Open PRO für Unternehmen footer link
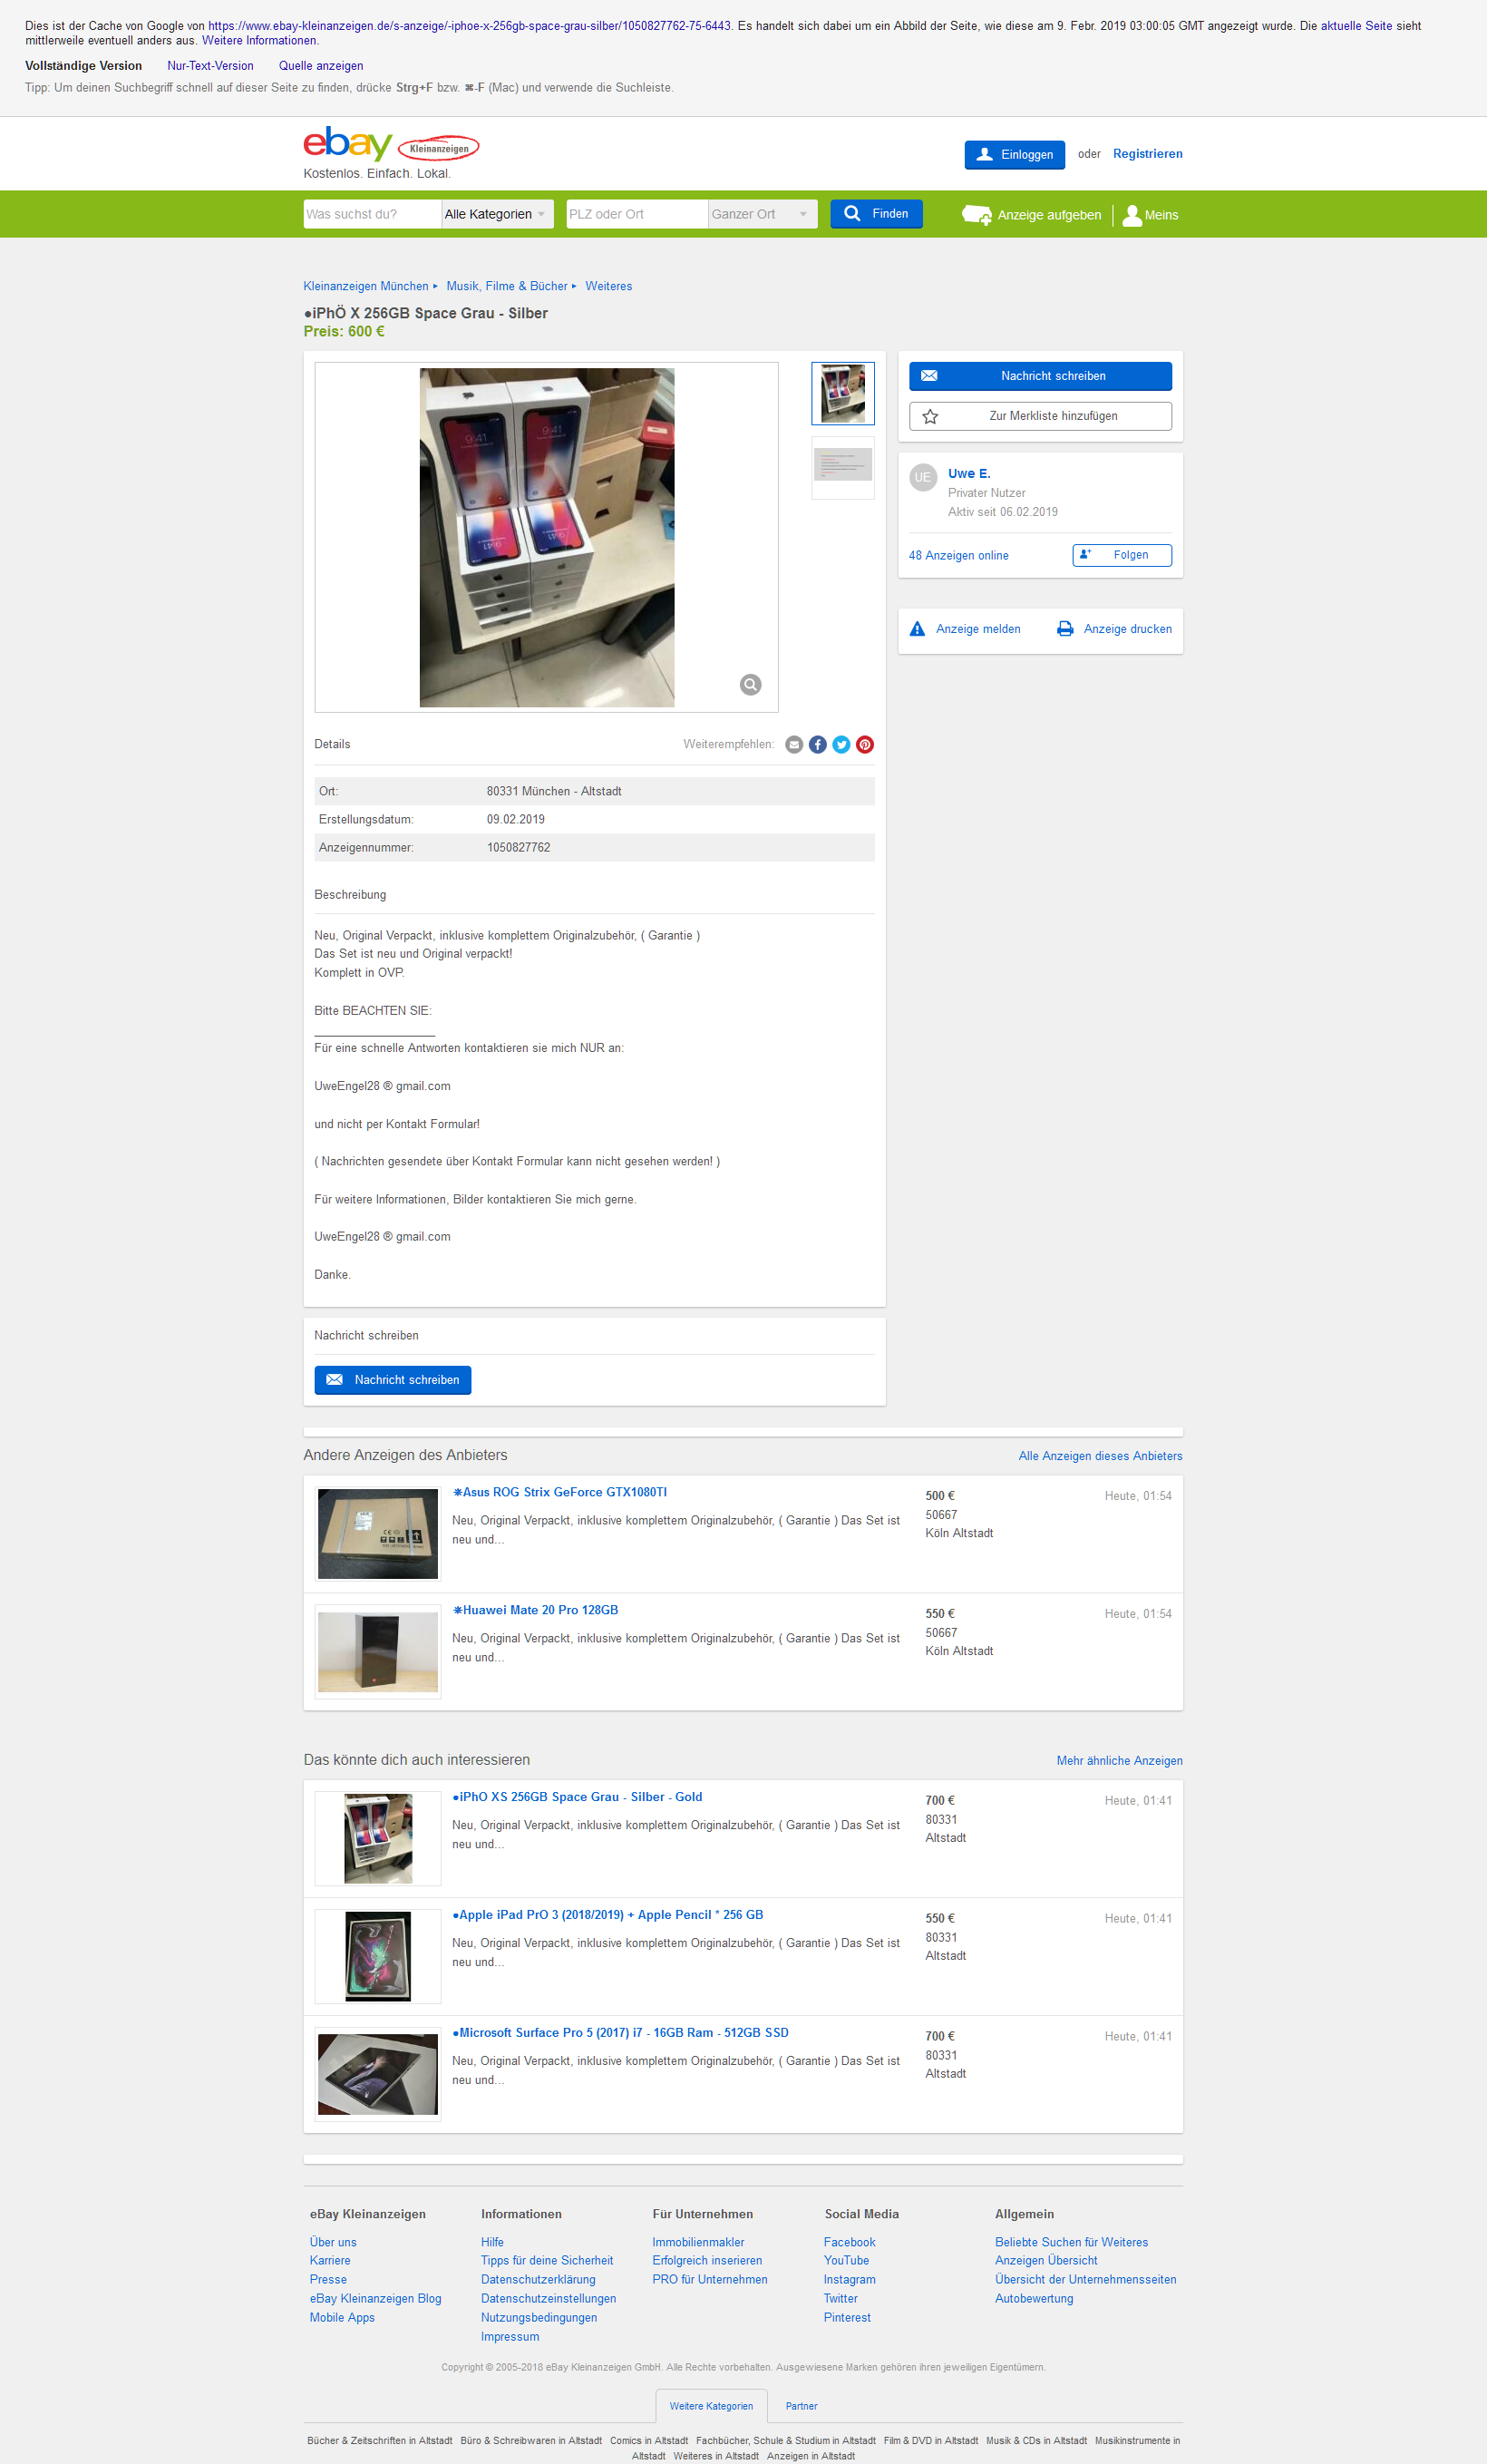1487x2464 pixels. point(710,2280)
